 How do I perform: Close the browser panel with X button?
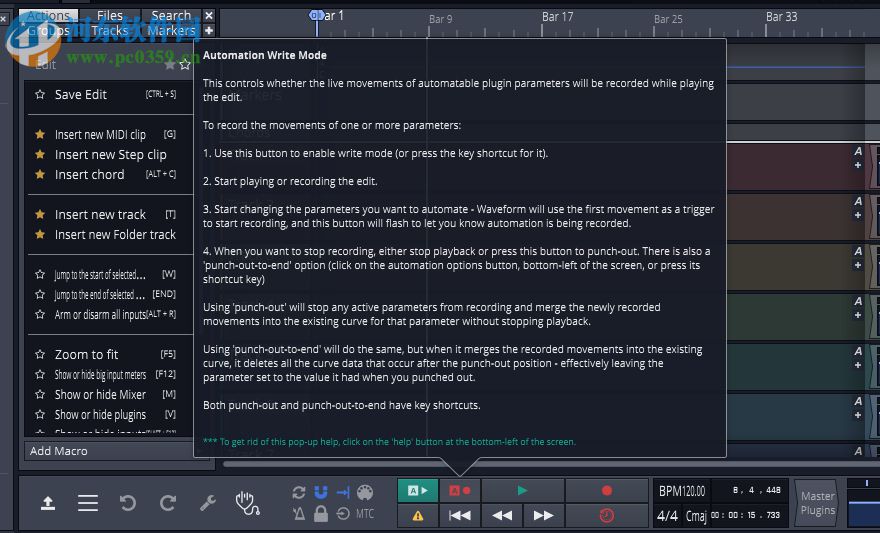click(x=209, y=16)
